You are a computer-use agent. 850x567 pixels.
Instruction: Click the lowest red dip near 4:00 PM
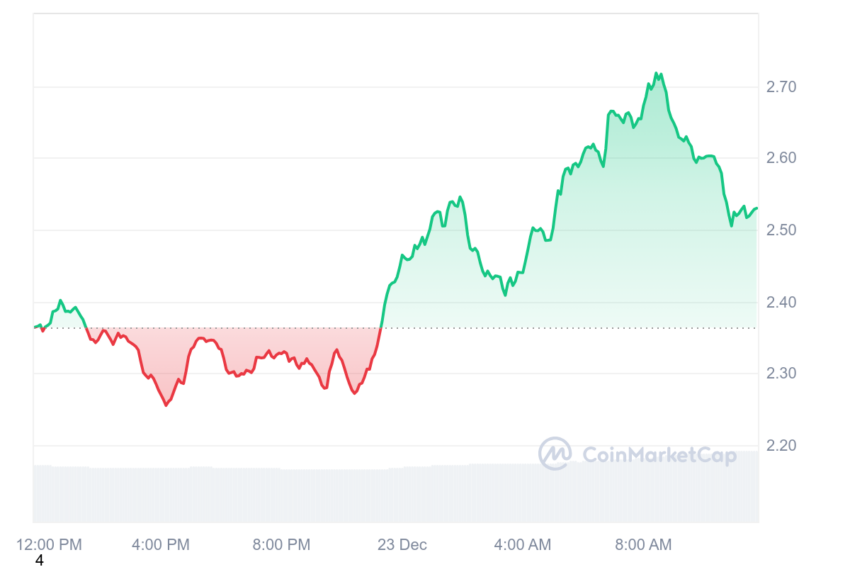(166, 404)
